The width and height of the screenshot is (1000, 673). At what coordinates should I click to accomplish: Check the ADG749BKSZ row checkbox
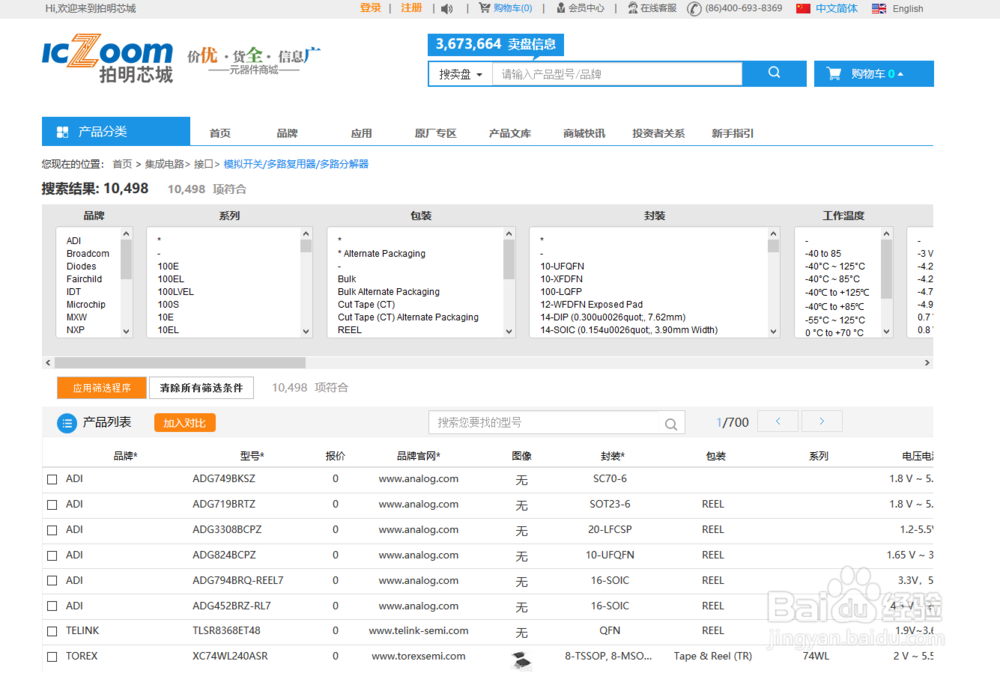click(x=52, y=479)
